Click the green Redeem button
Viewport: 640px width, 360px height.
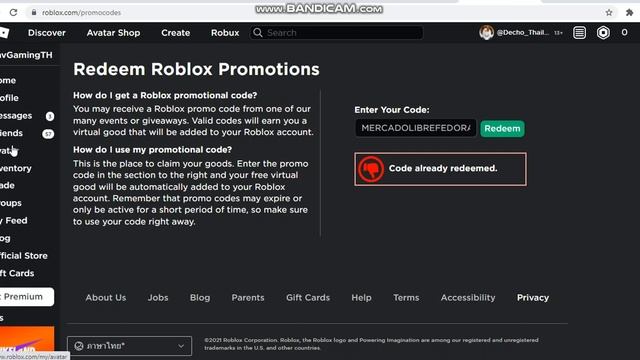click(502, 129)
